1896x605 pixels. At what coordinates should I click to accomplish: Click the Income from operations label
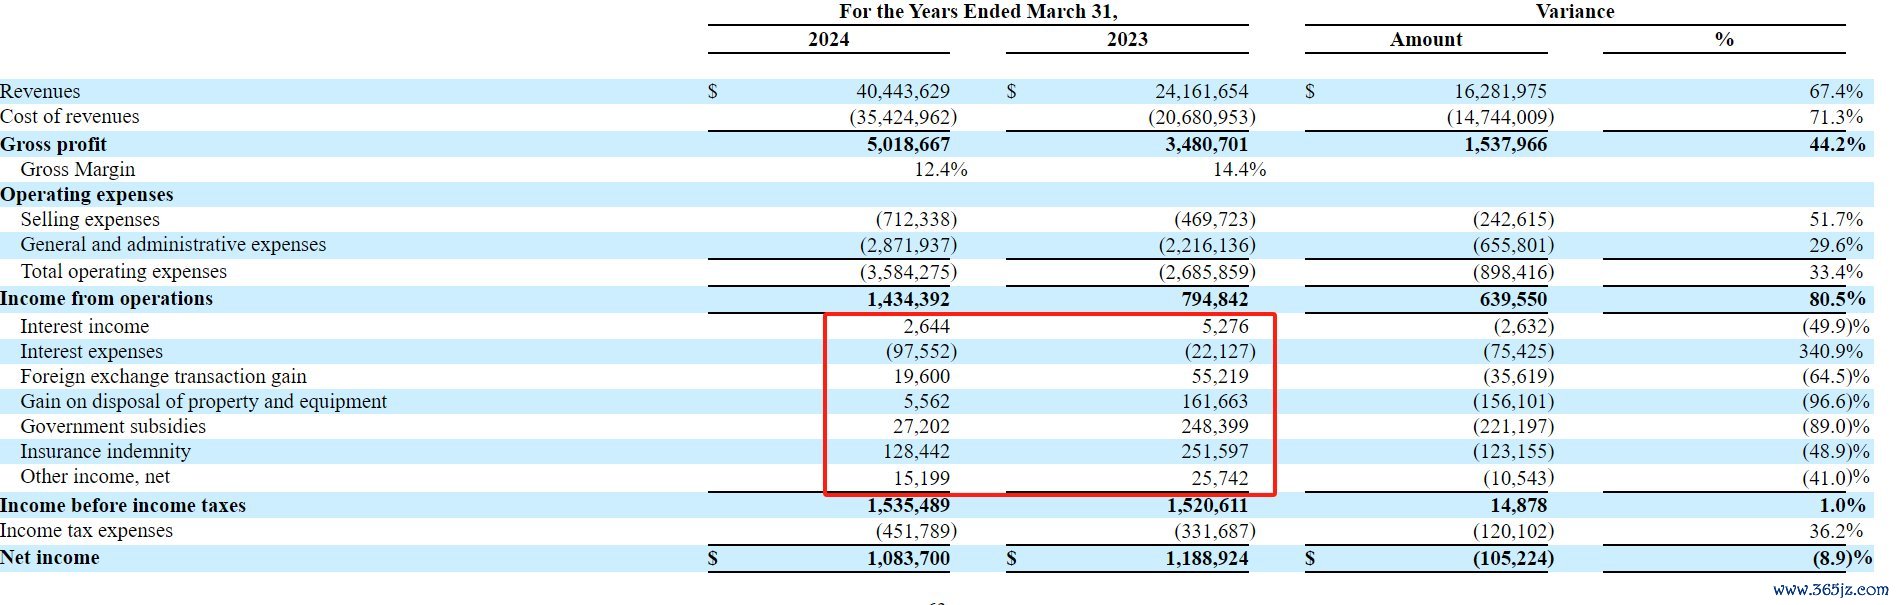[106, 299]
